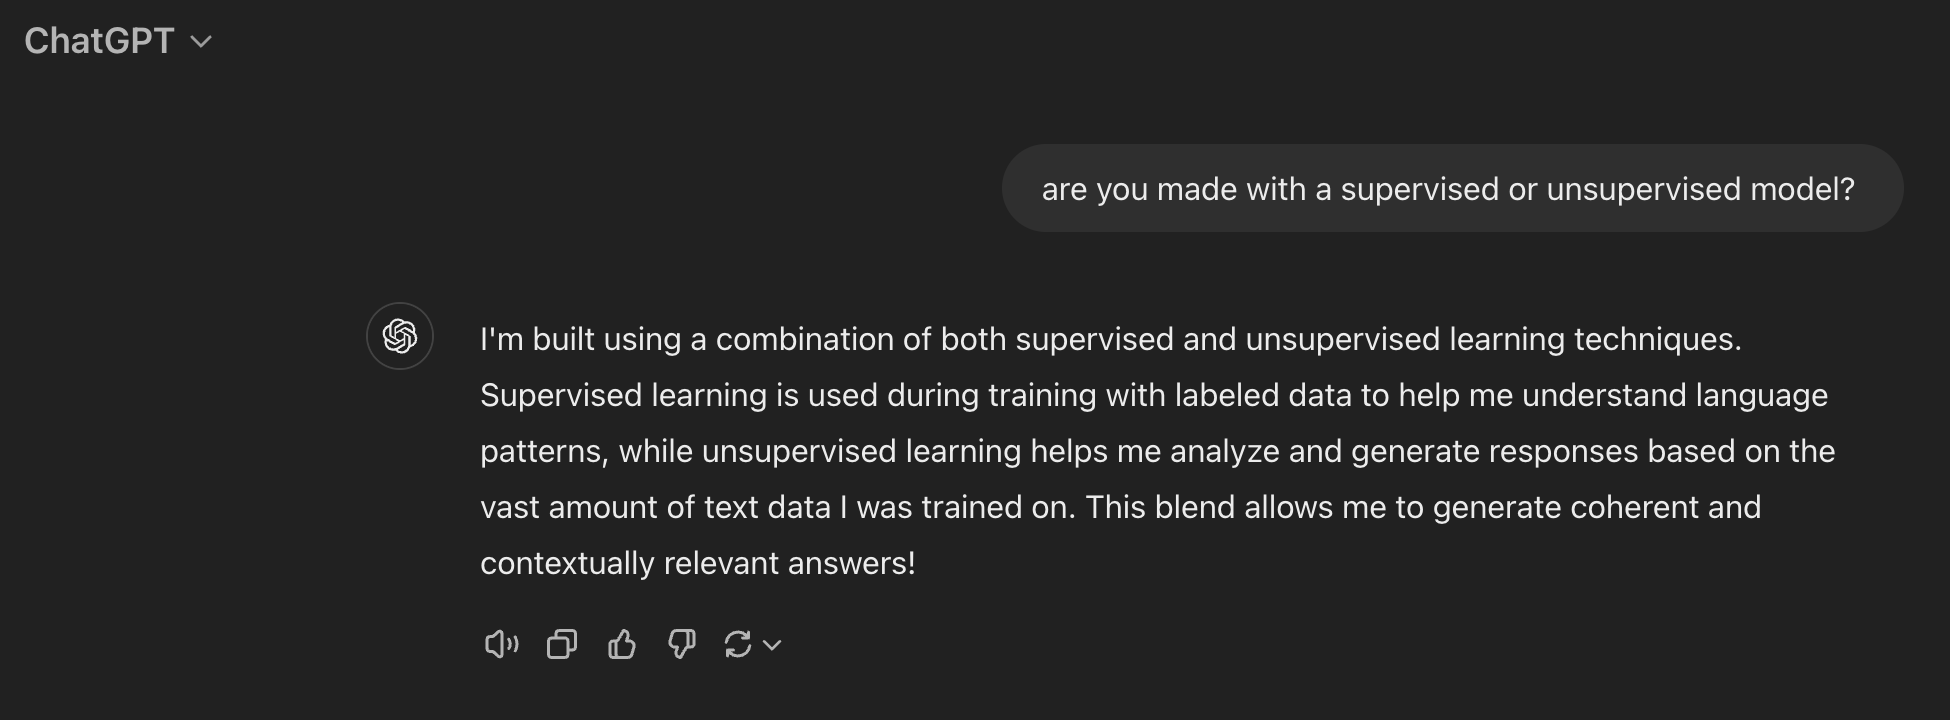Regenerate the response with the circular arrows icon
The height and width of the screenshot is (720, 1950).
(x=738, y=645)
